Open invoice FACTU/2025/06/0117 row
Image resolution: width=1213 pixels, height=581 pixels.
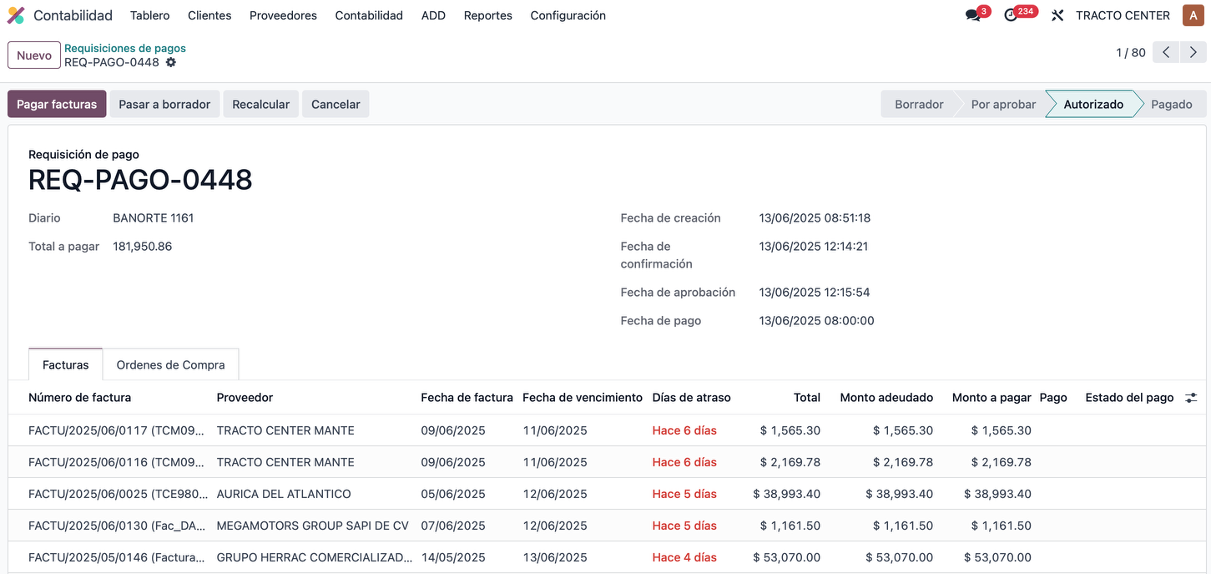[607, 431]
